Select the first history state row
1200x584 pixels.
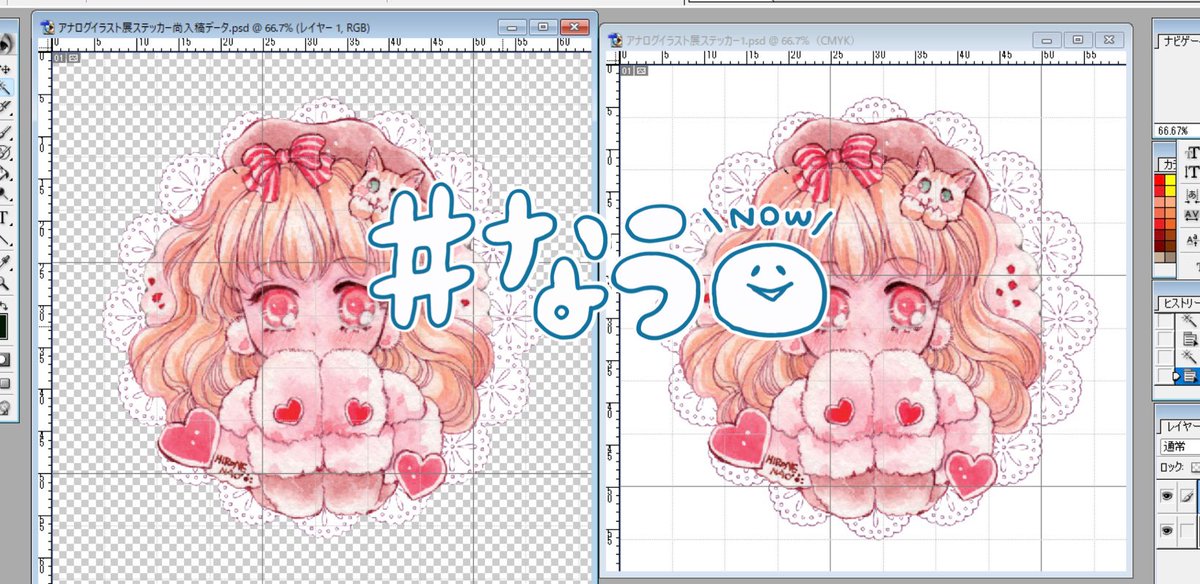[x=1187, y=320]
